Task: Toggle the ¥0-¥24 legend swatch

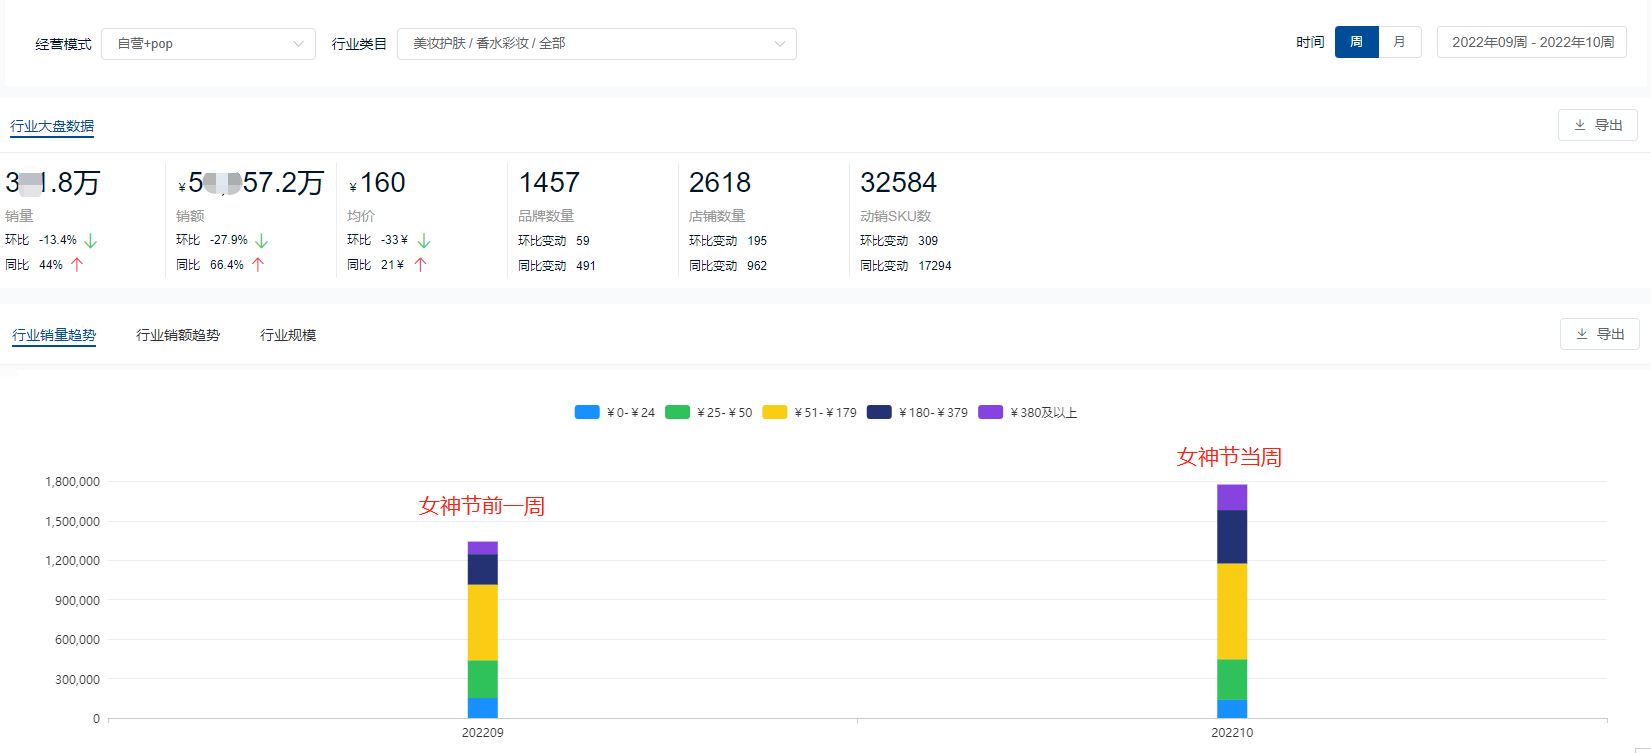Action: click(x=587, y=412)
